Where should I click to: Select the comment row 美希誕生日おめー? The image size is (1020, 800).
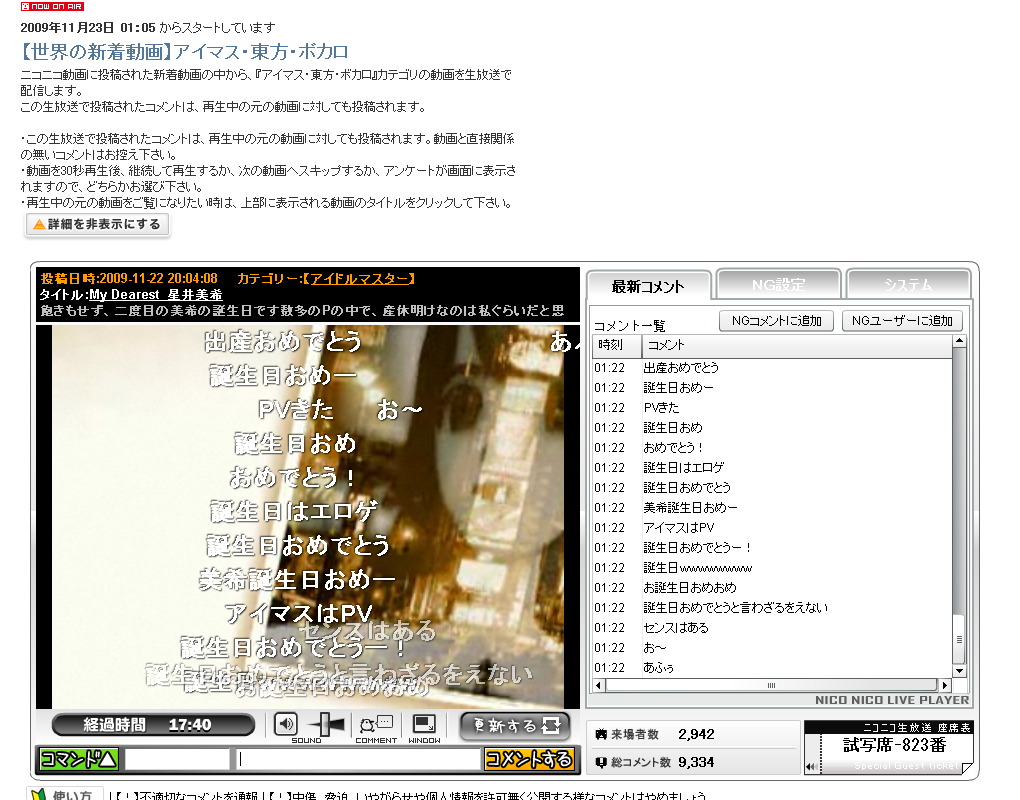click(x=772, y=508)
